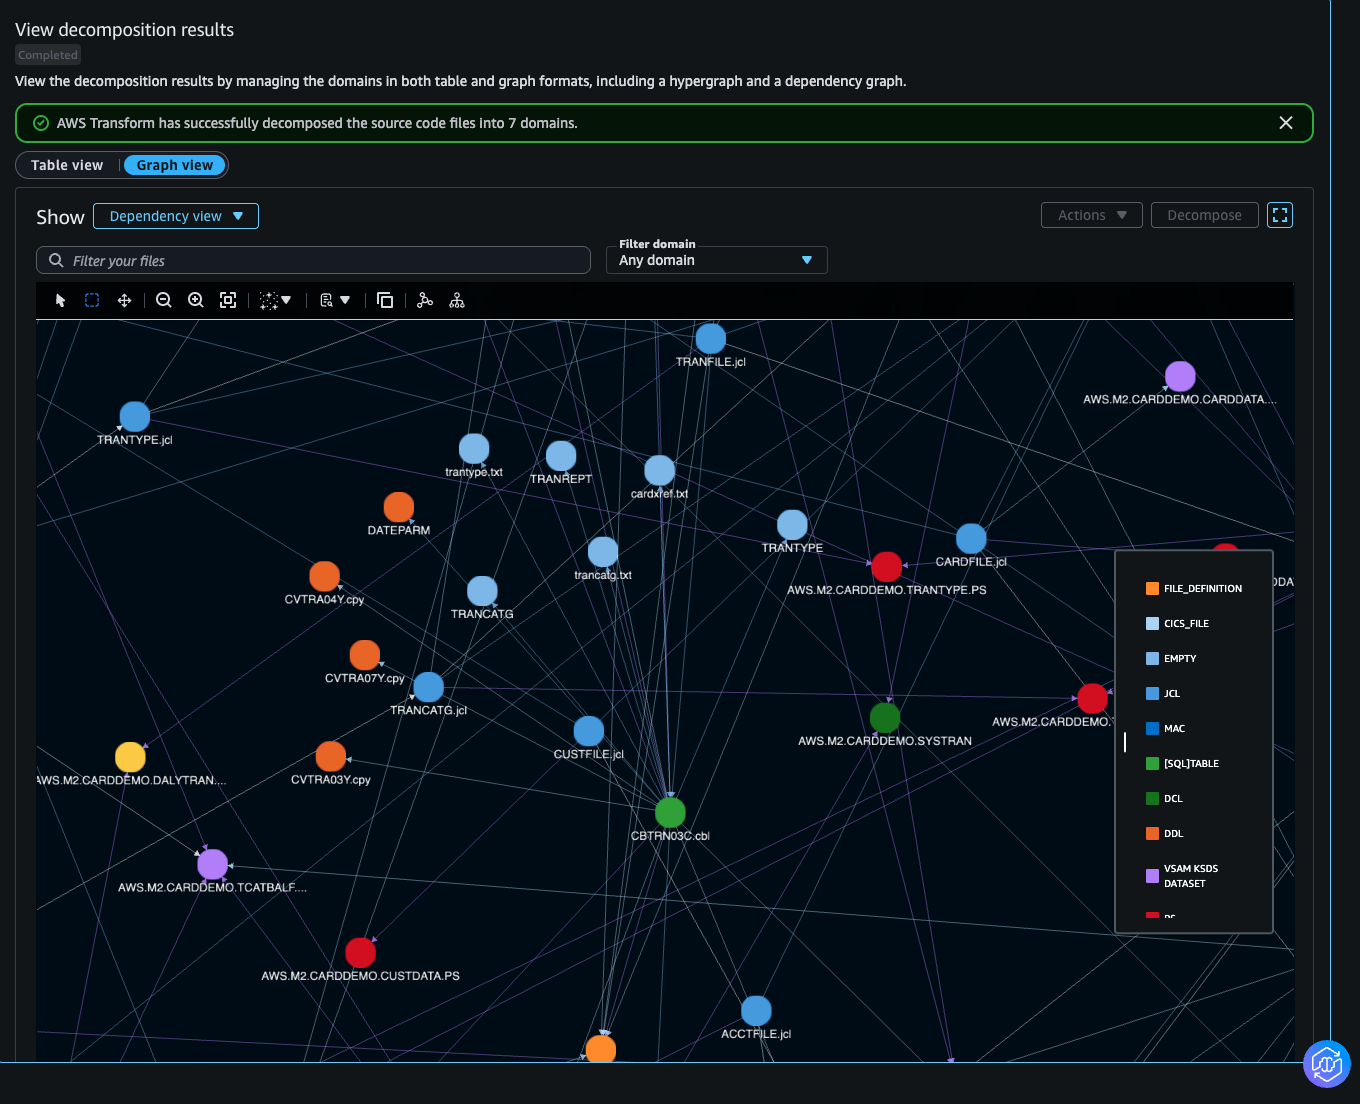1360x1104 pixels.
Task: Click the purple AWS.M2.CARDDEMO.CARDDATA node
Action: pos(1180,376)
